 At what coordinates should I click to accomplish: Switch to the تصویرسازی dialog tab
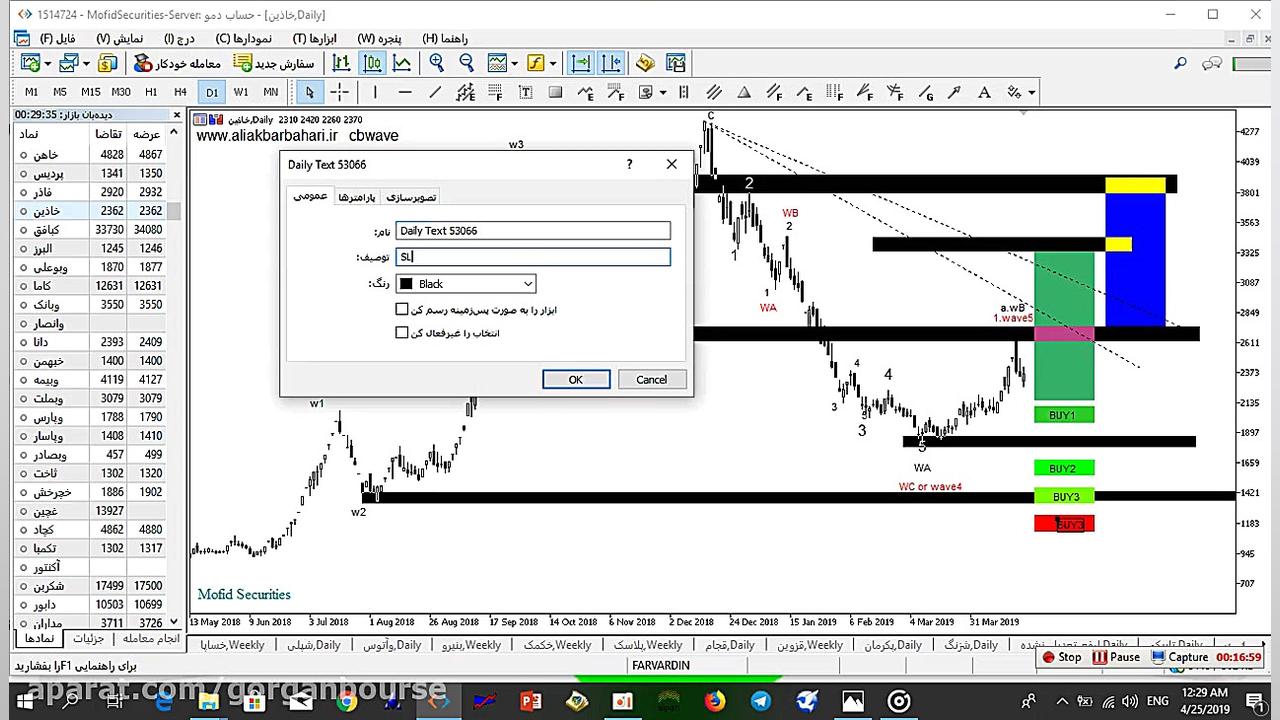[411, 197]
